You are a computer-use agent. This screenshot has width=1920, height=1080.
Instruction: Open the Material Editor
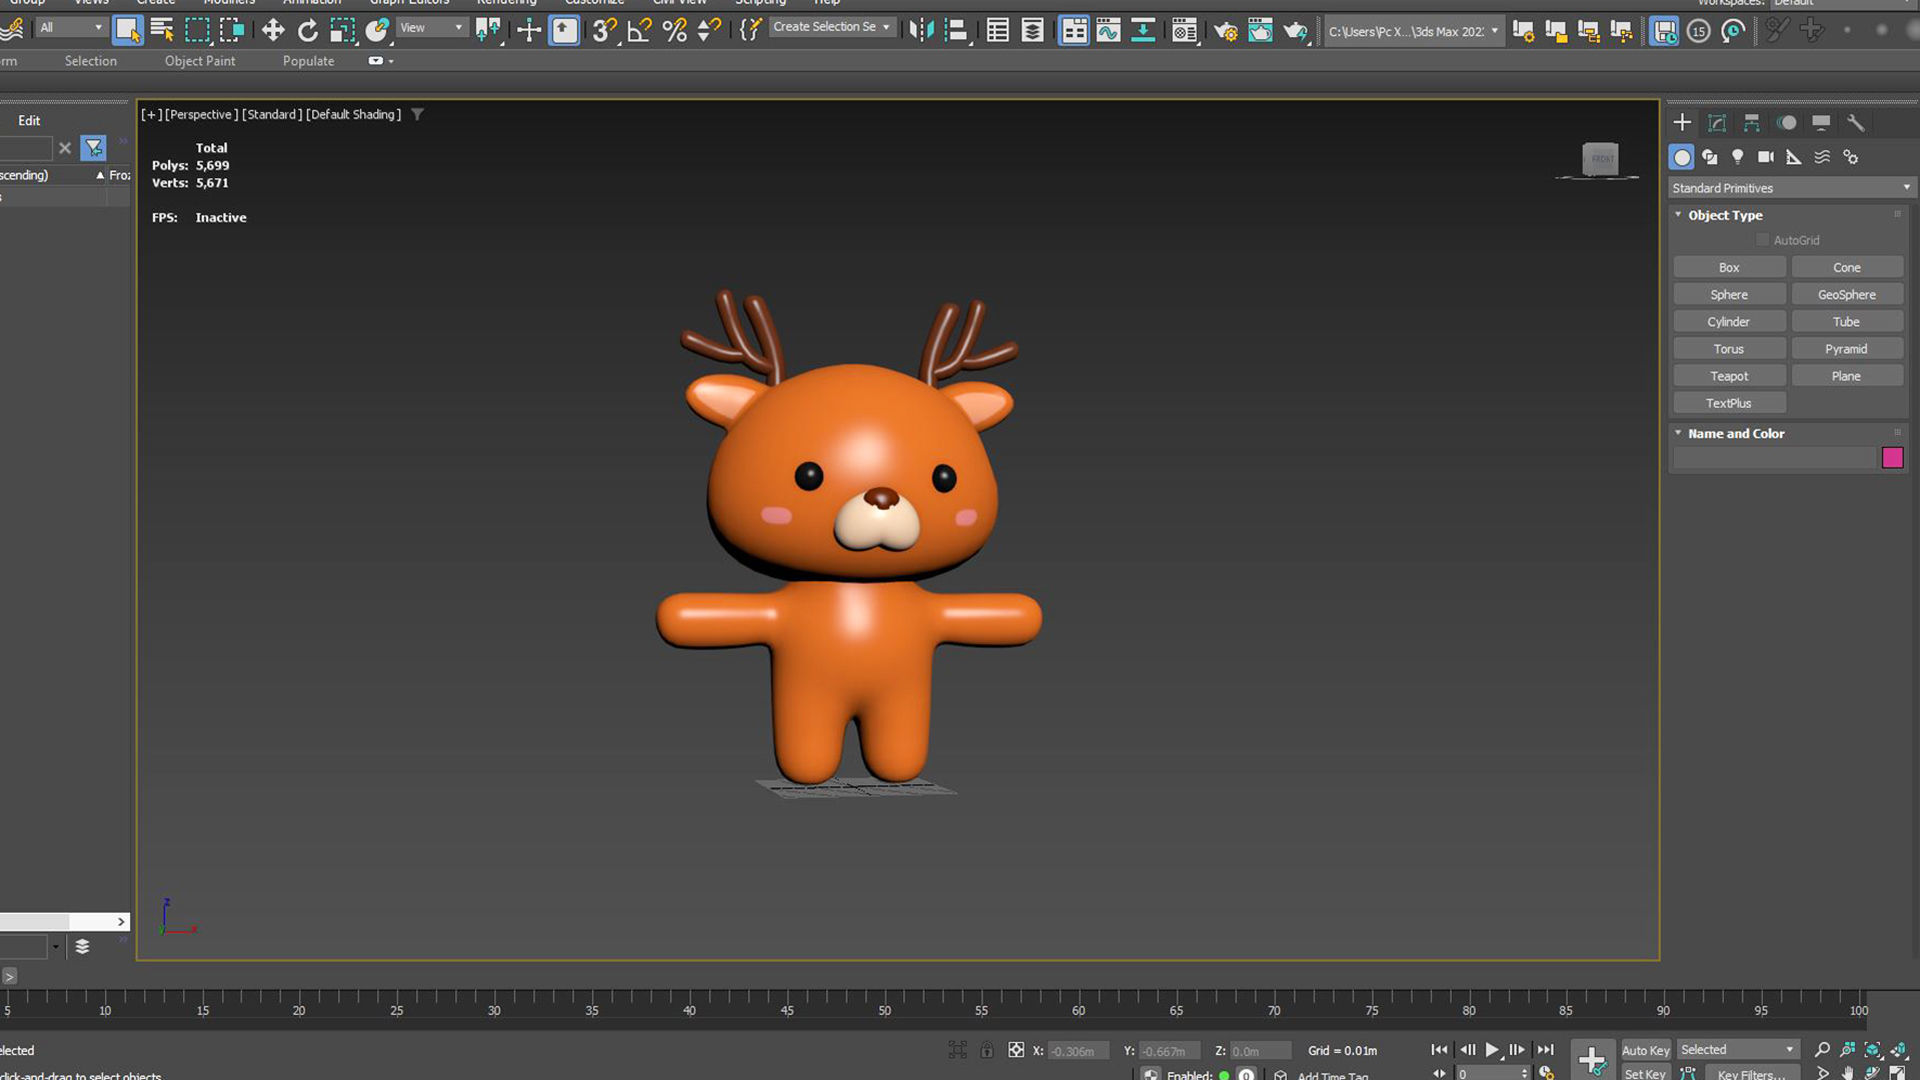(1184, 30)
